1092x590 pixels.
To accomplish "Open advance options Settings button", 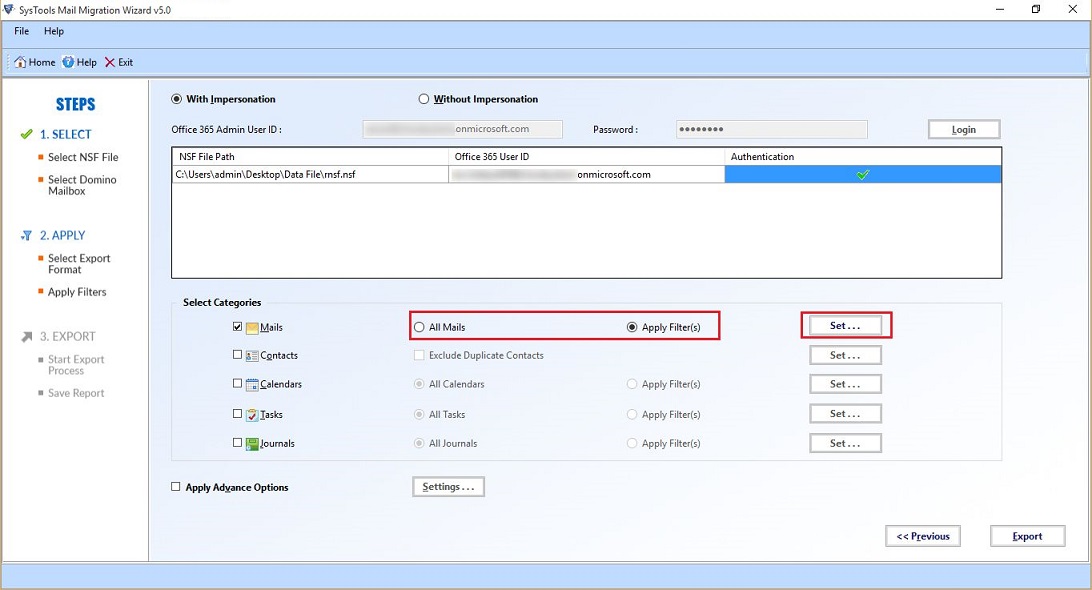I will pyautogui.click(x=448, y=487).
